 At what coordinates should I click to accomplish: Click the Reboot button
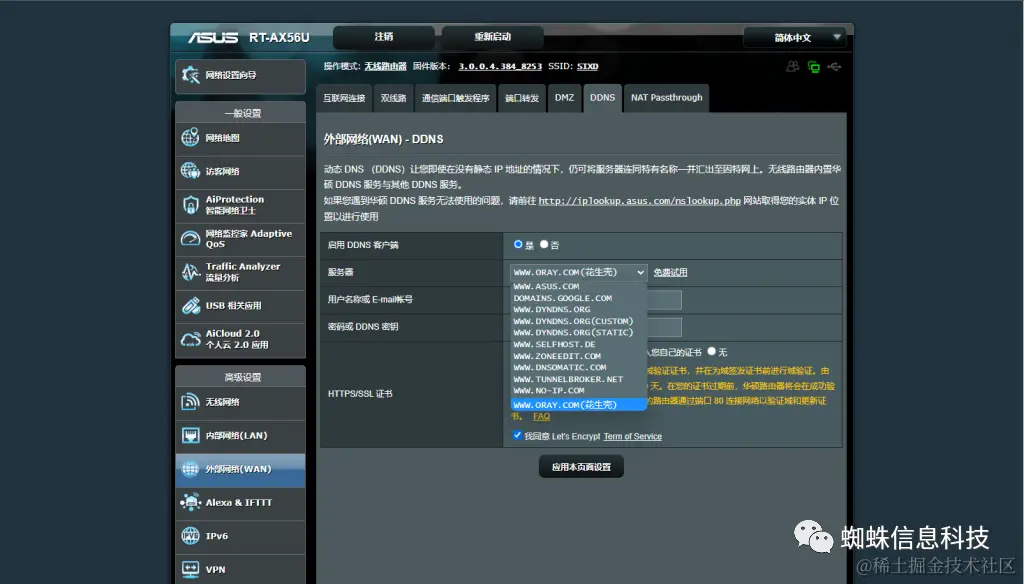(x=492, y=37)
